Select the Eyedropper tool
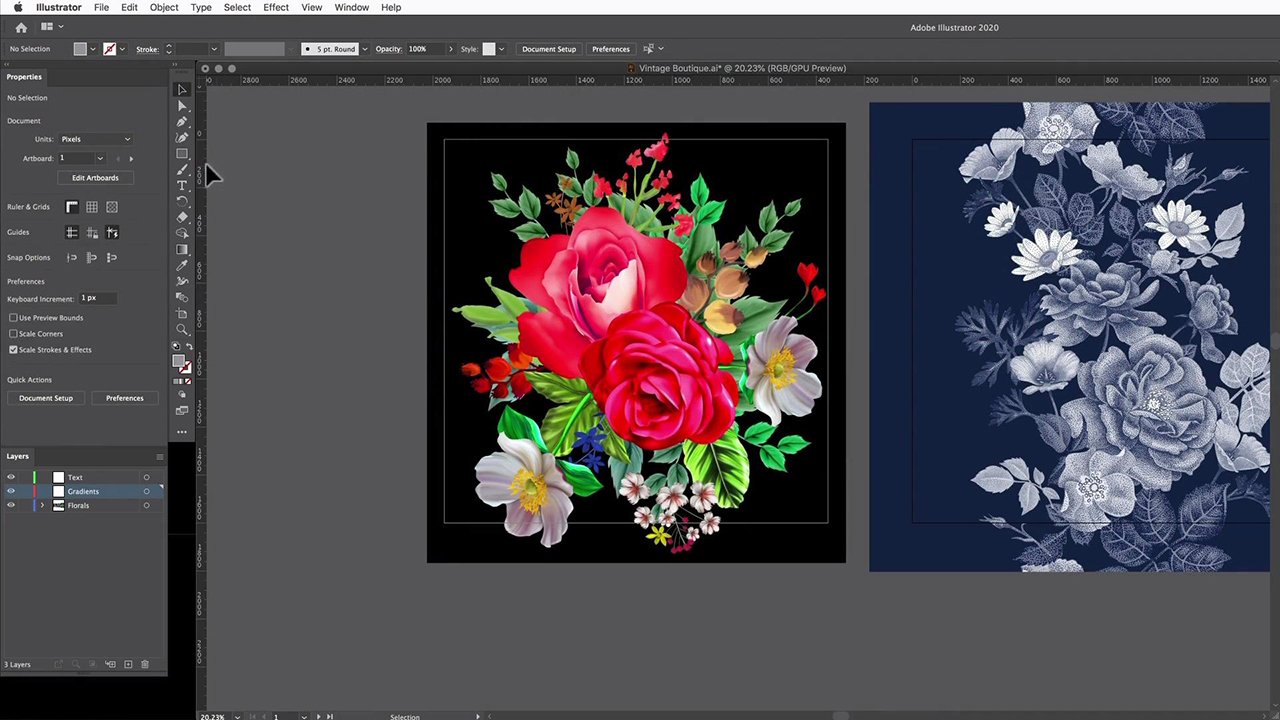Image resolution: width=1280 pixels, height=720 pixels. [182, 266]
